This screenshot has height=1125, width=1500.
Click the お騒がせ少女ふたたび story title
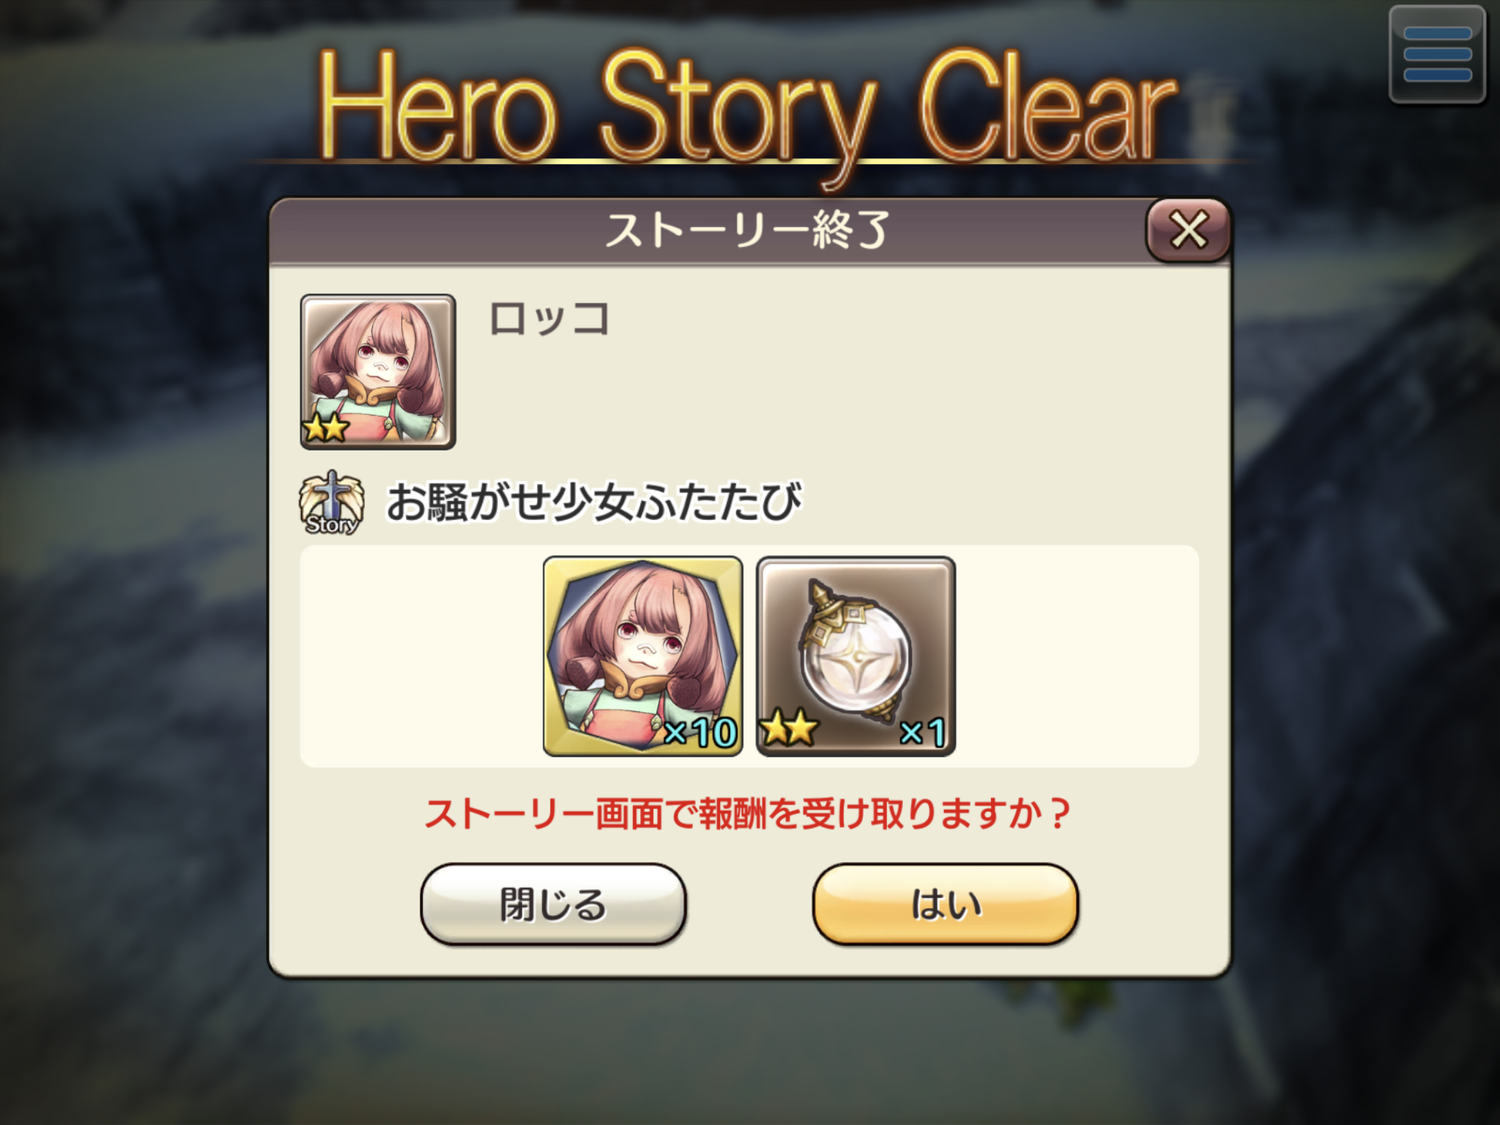[594, 502]
